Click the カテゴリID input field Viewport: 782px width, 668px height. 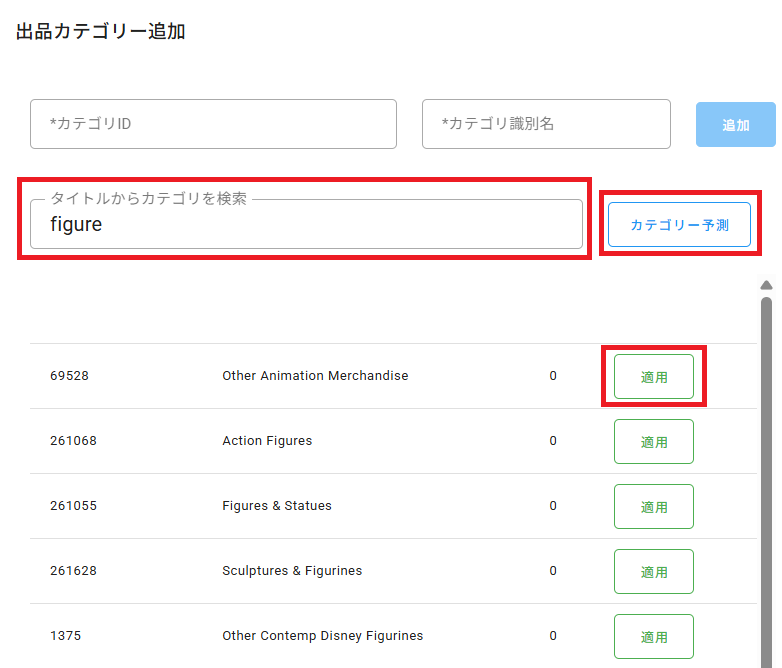pos(213,124)
